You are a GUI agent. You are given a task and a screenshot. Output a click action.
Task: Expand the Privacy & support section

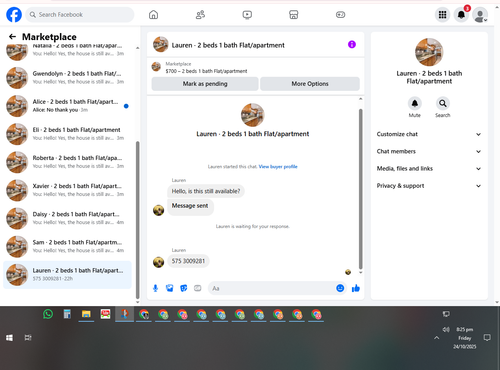pyautogui.click(x=429, y=186)
